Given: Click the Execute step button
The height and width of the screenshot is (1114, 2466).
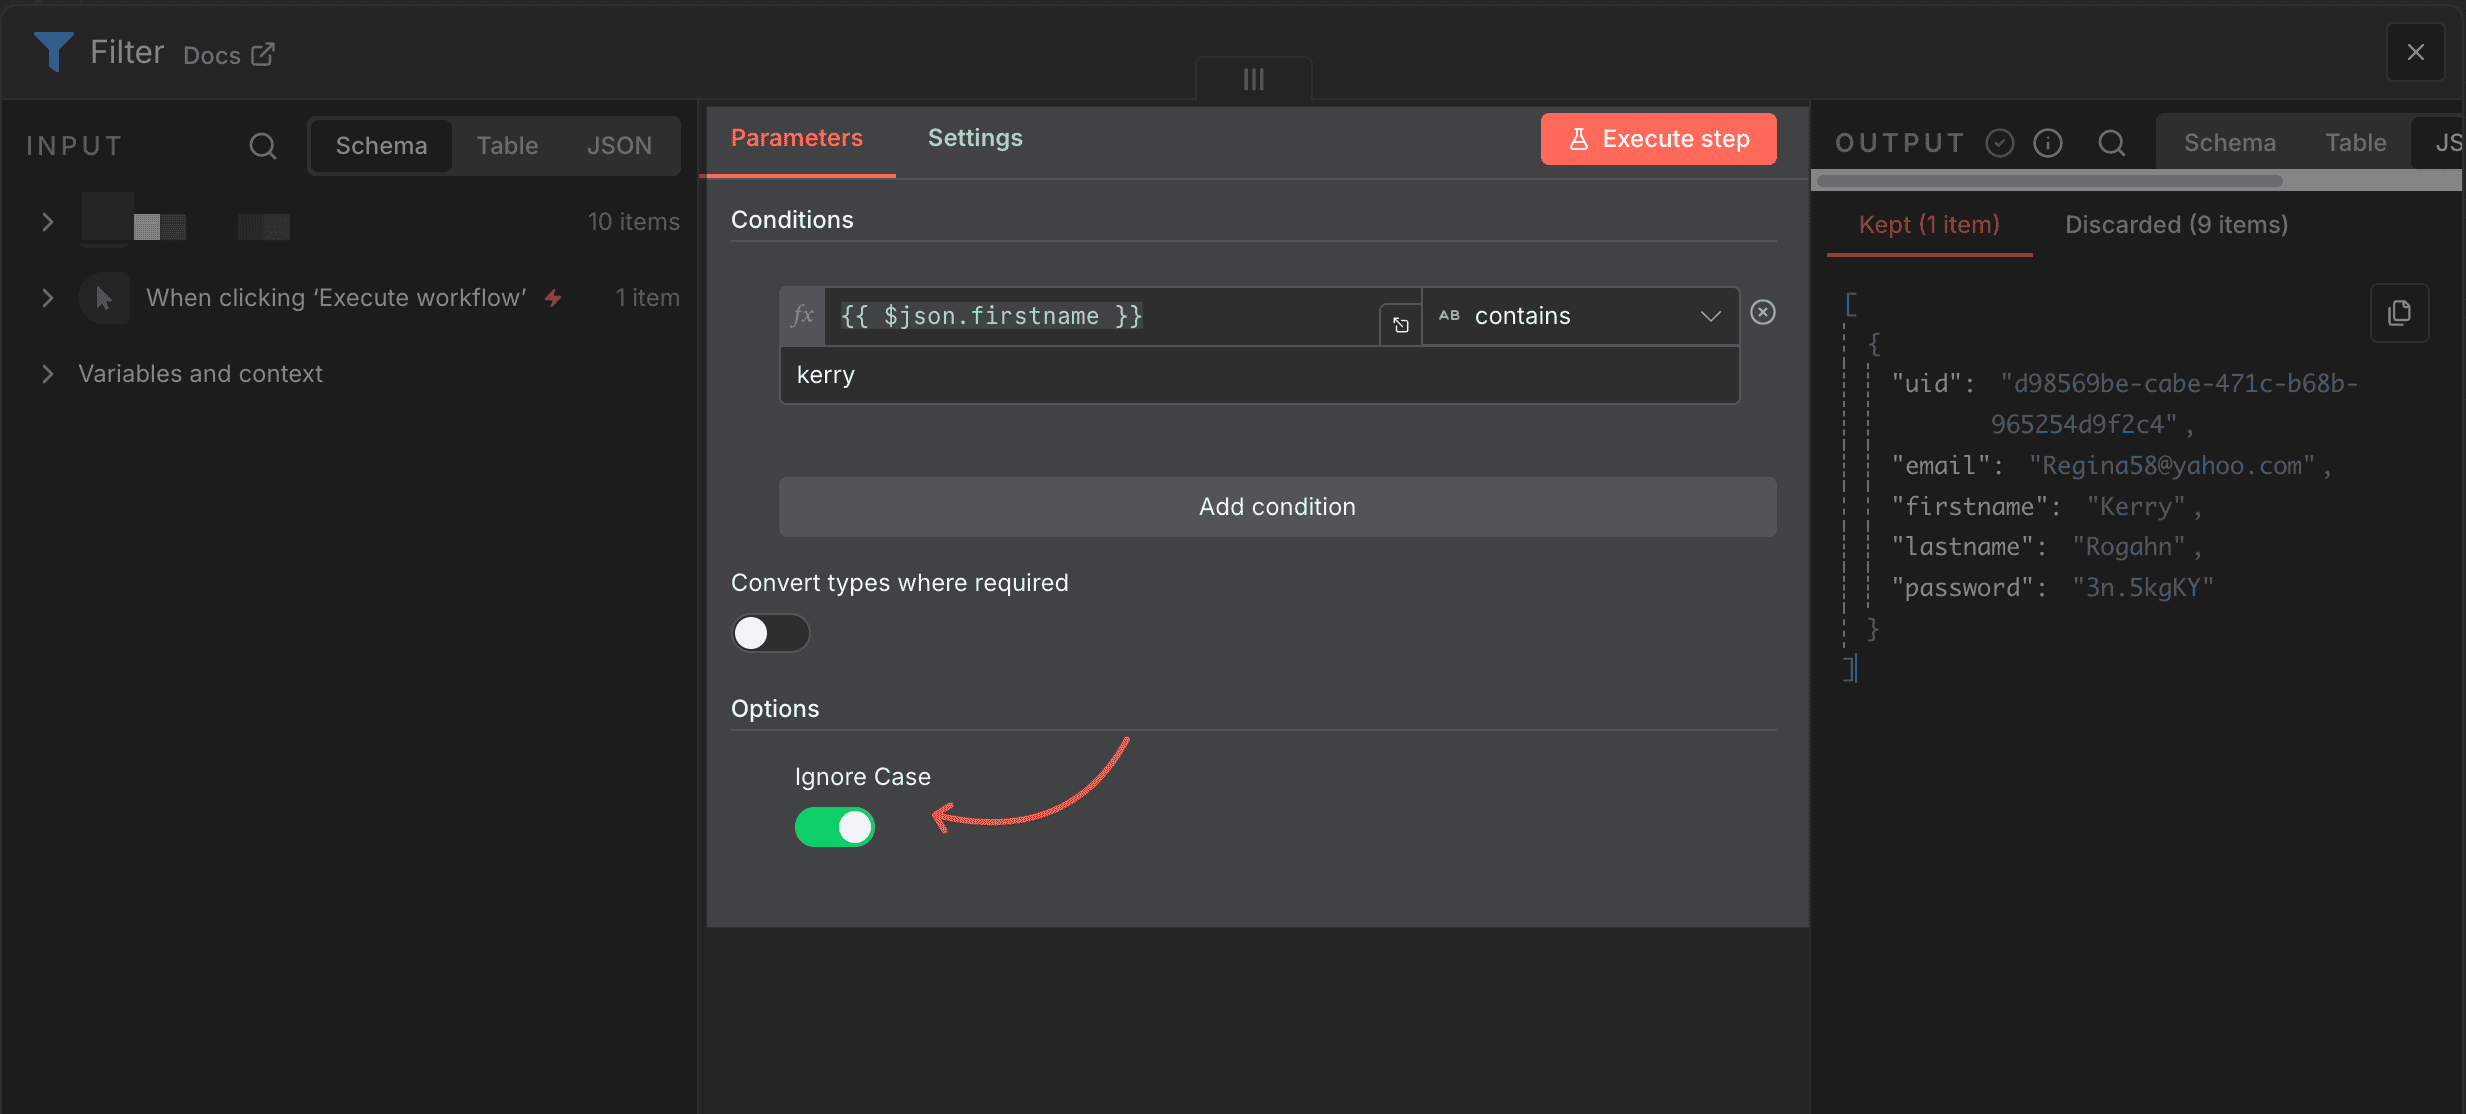Looking at the screenshot, I should pyautogui.click(x=1656, y=139).
